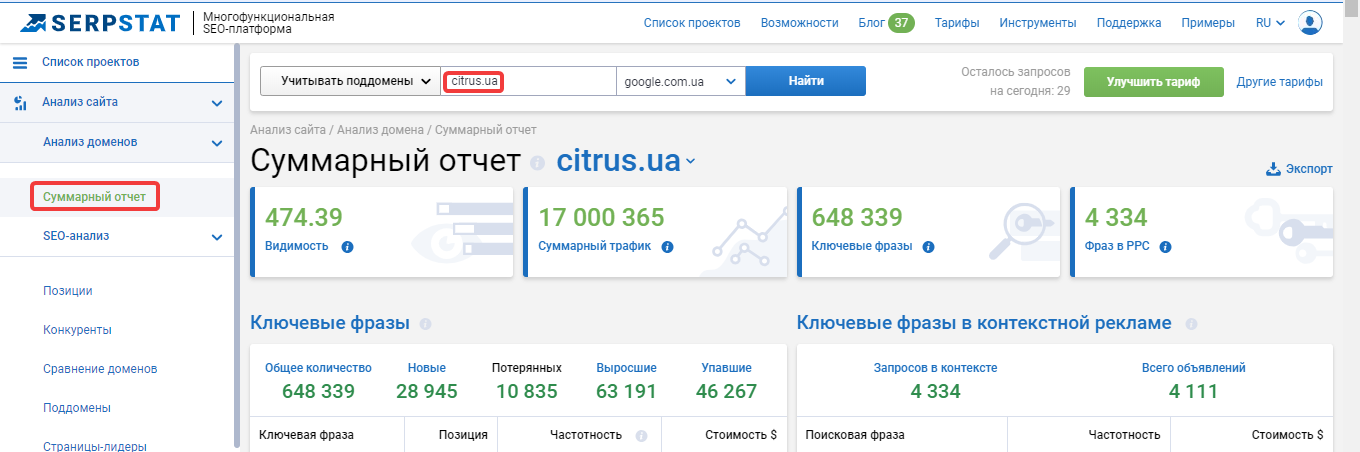
Task: Select Страницы-лидеры in the sidebar
Action: coord(95,446)
